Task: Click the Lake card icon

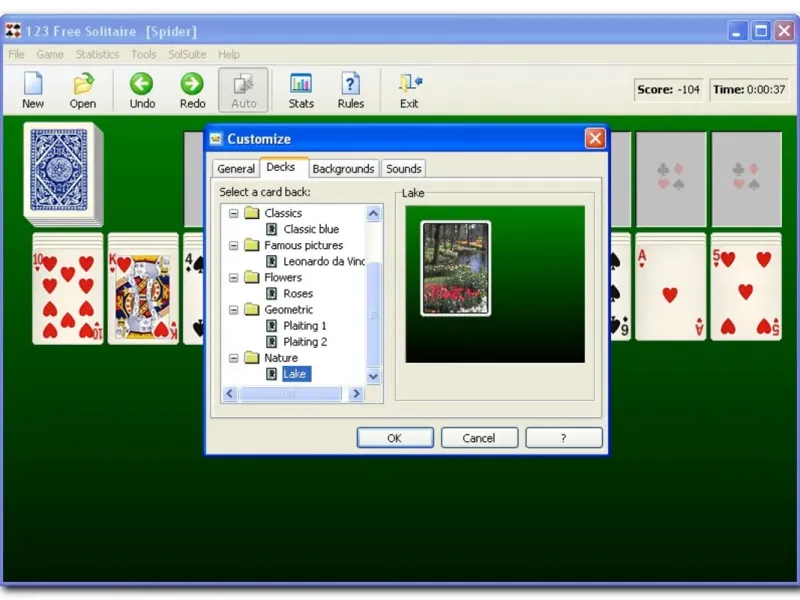Action: [x=272, y=374]
